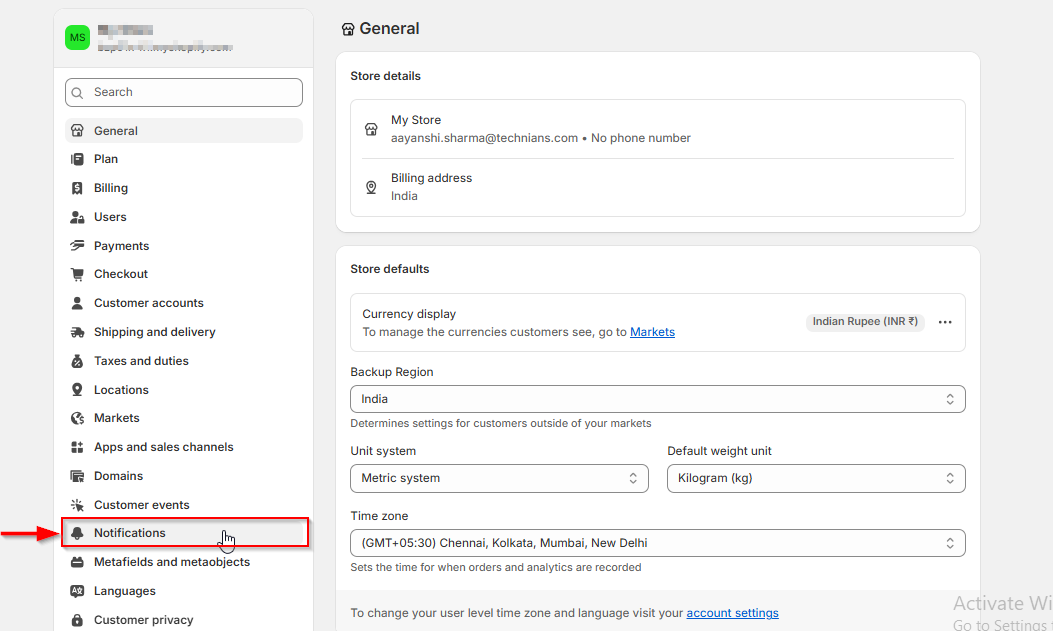
Task: Open the Default weight unit dropdown
Action: tap(815, 478)
